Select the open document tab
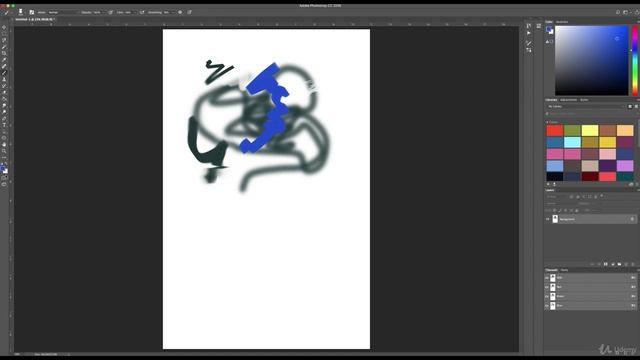 click(35, 19)
